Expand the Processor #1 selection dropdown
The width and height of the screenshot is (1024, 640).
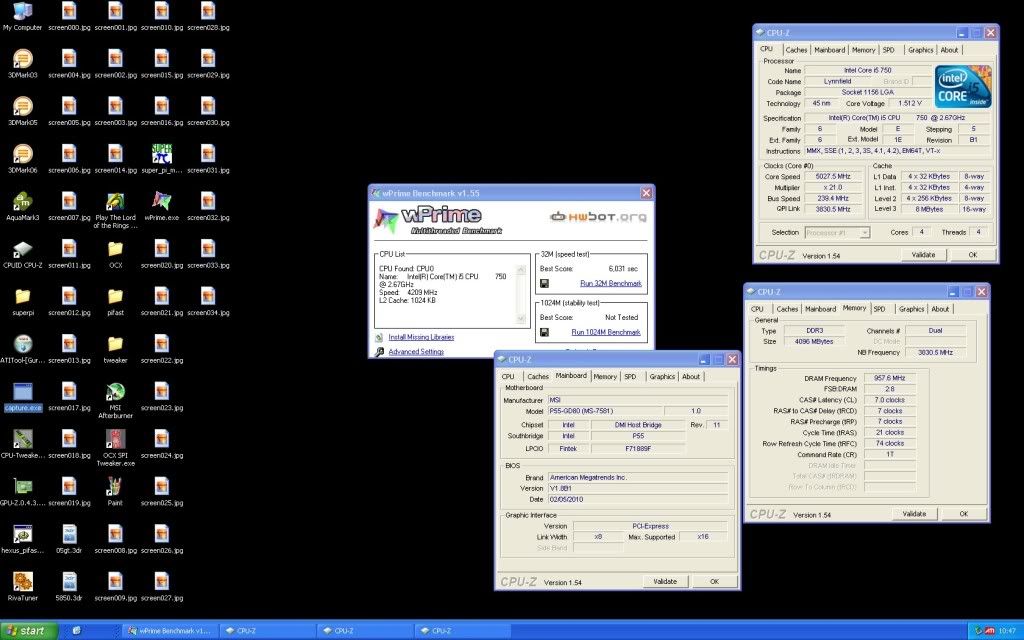pyautogui.click(x=837, y=233)
